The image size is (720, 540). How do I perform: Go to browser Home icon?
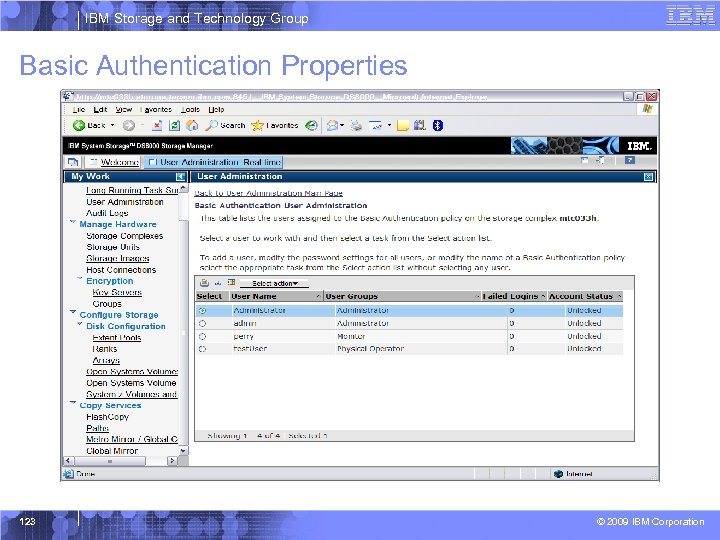pyautogui.click(x=192, y=125)
